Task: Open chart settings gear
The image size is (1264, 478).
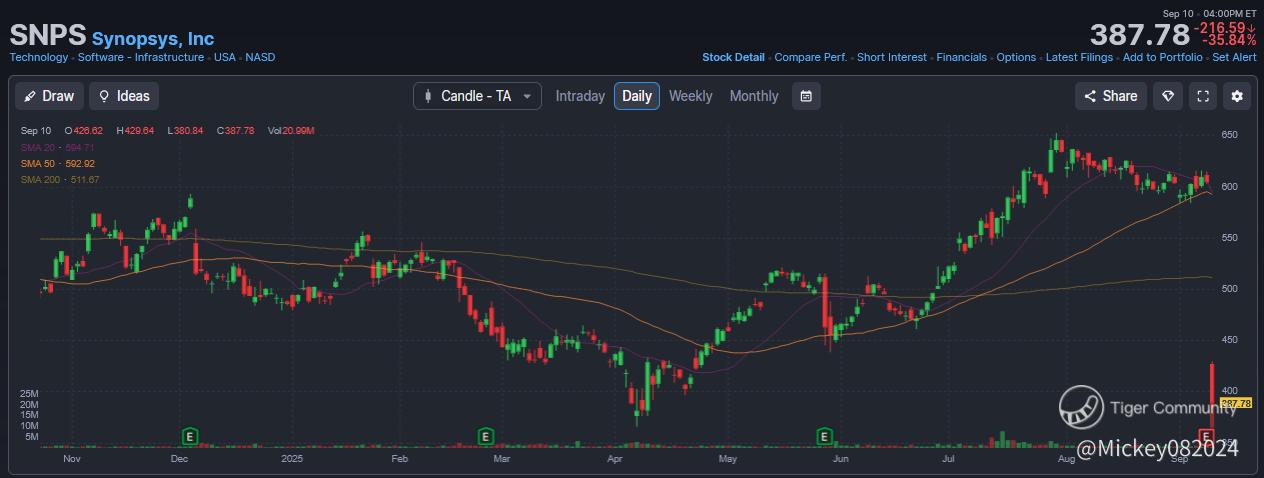Action: (x=1237, y=96)
